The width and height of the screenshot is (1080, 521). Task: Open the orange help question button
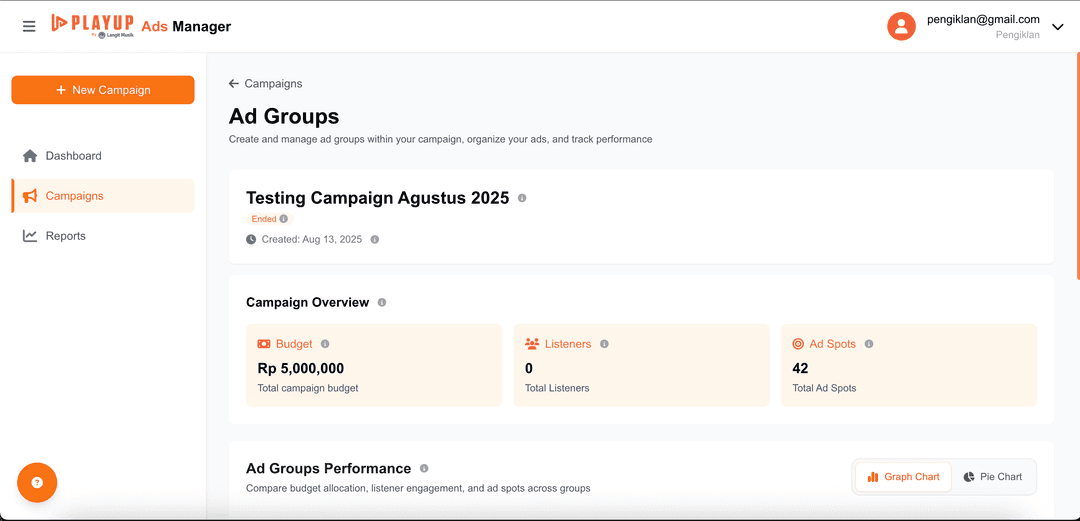37,482
